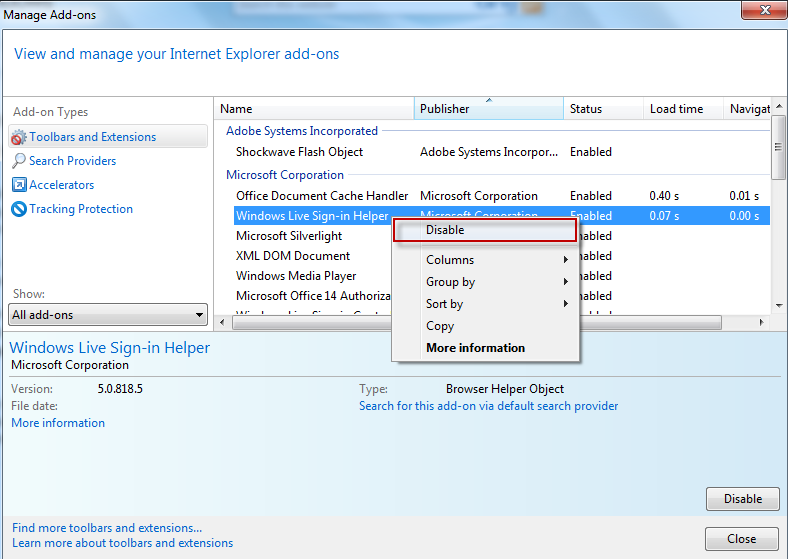
Task: Click the horizontal scrollbar right arrow
Action: coord(762,323)
